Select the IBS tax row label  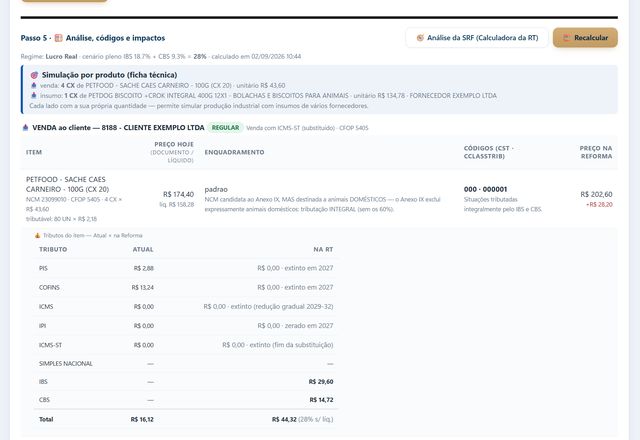43,382
